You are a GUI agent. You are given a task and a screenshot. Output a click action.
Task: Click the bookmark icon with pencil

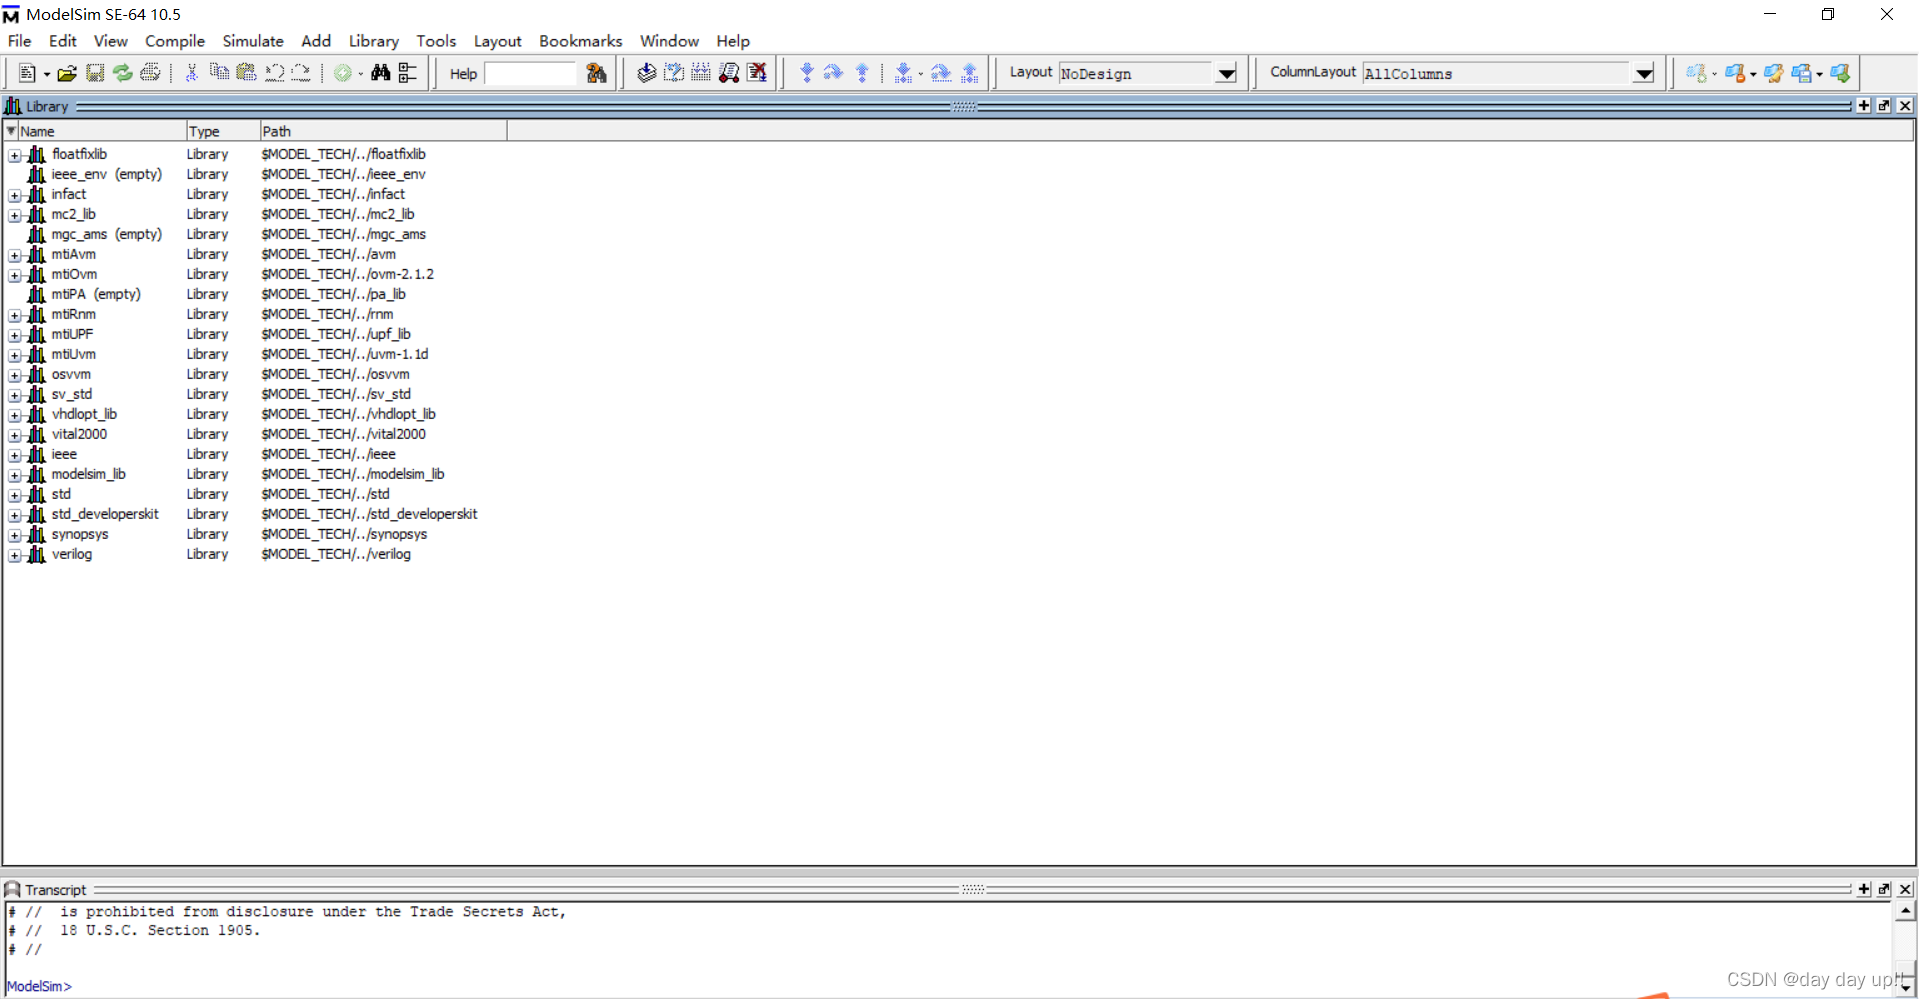[1774, 73]
